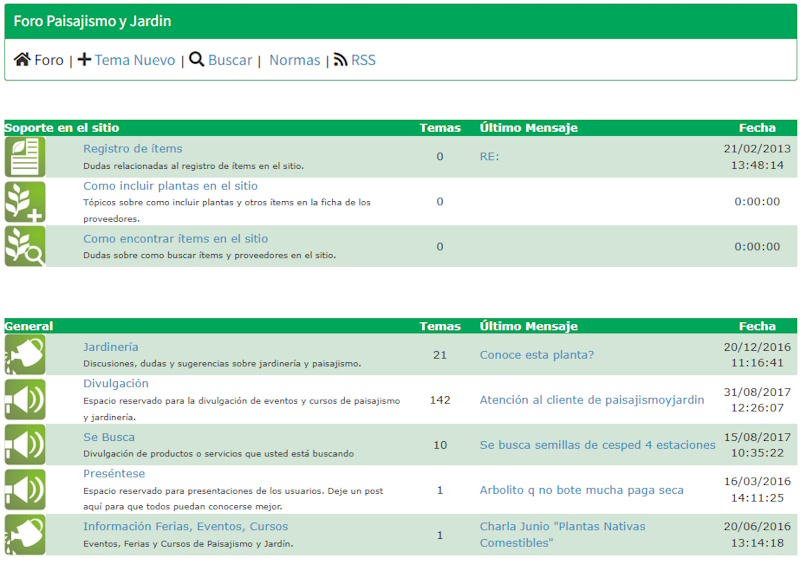Image resolution: width=800 pixels, height=571 pixels.
Task: Open 'Arbolito q no bote mucha paga seca'
Action: pos(582,490)
